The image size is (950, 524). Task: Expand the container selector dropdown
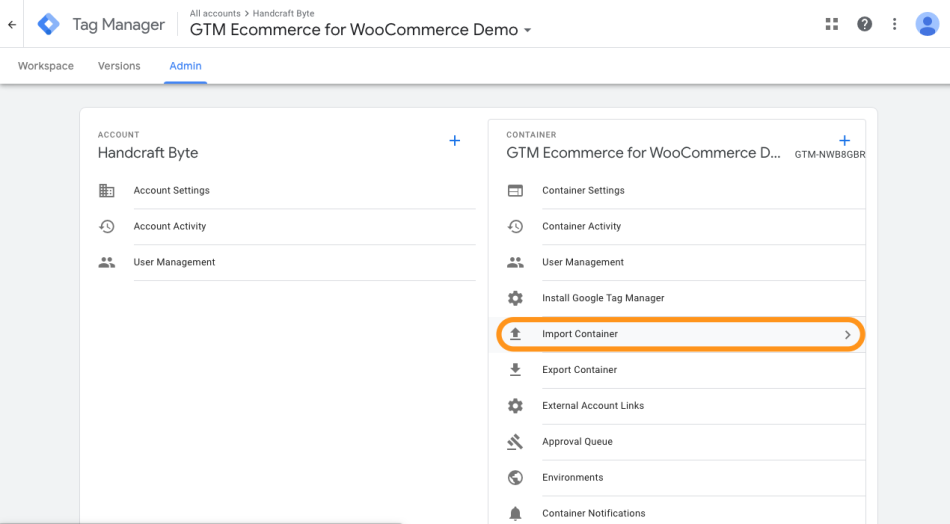coord(527,31)
